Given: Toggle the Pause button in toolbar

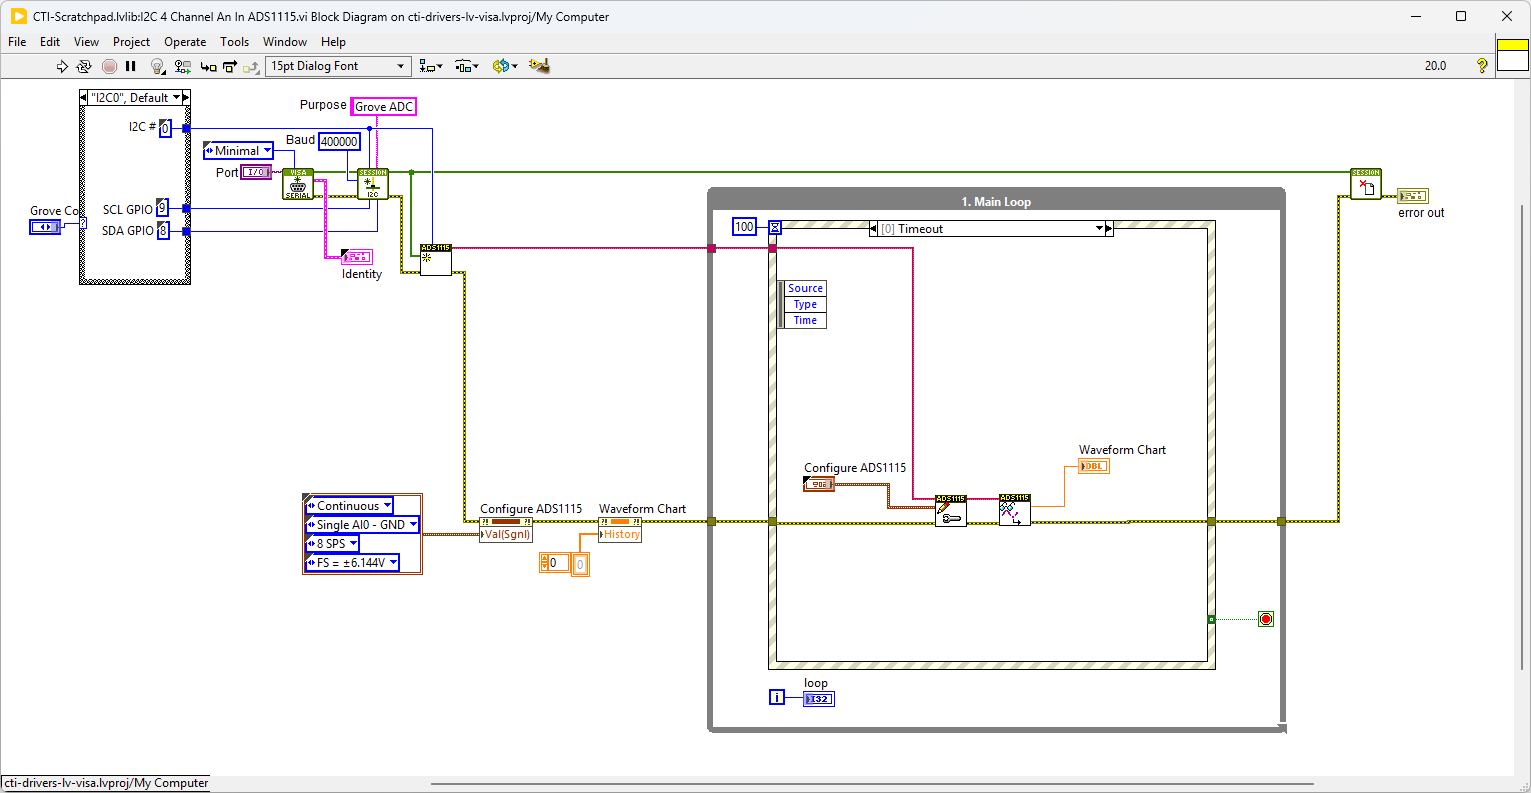Looking at the screenshot, I should coord(131,66).
